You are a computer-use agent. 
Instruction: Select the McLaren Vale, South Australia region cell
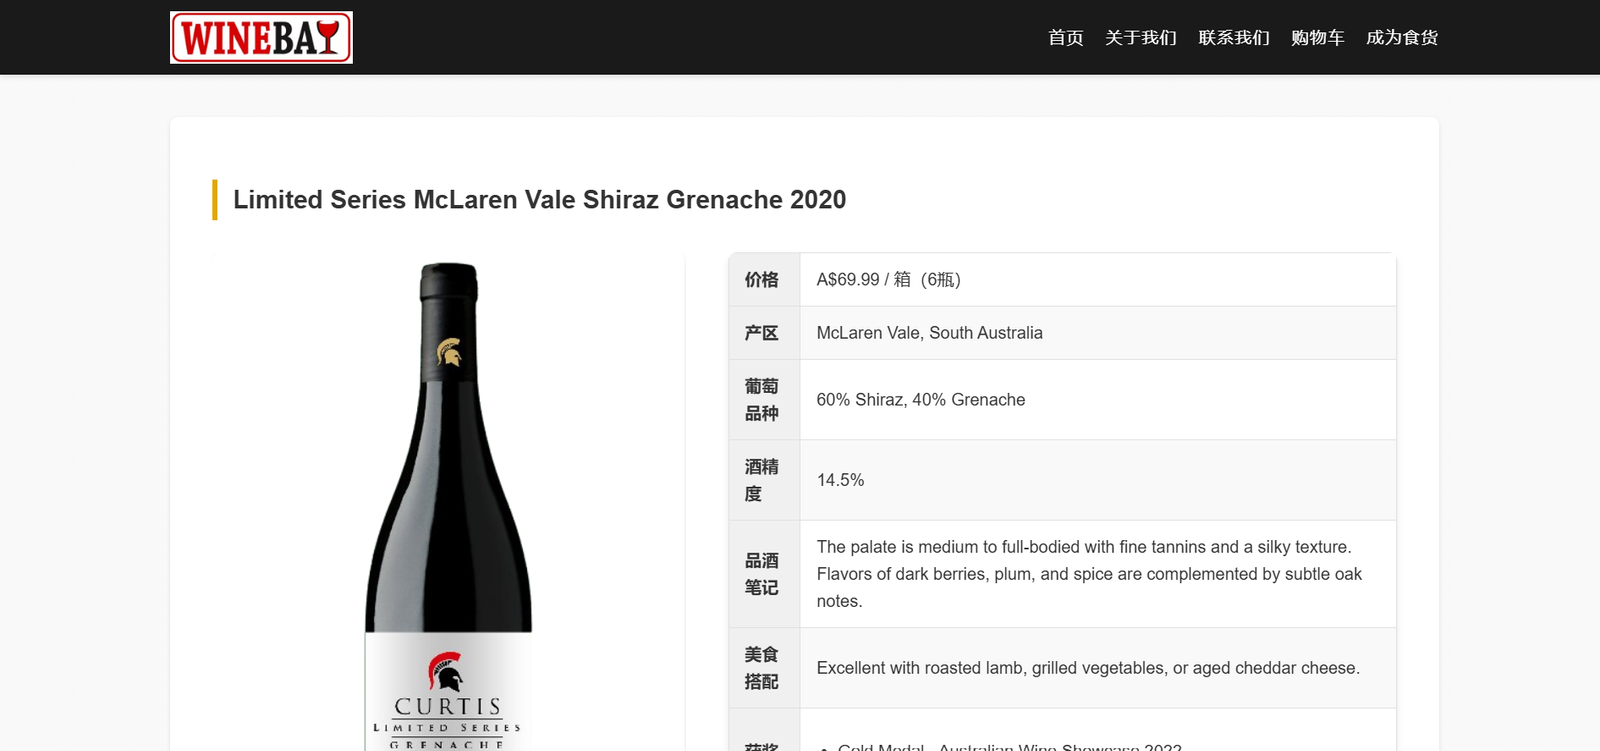point(1098,333)
